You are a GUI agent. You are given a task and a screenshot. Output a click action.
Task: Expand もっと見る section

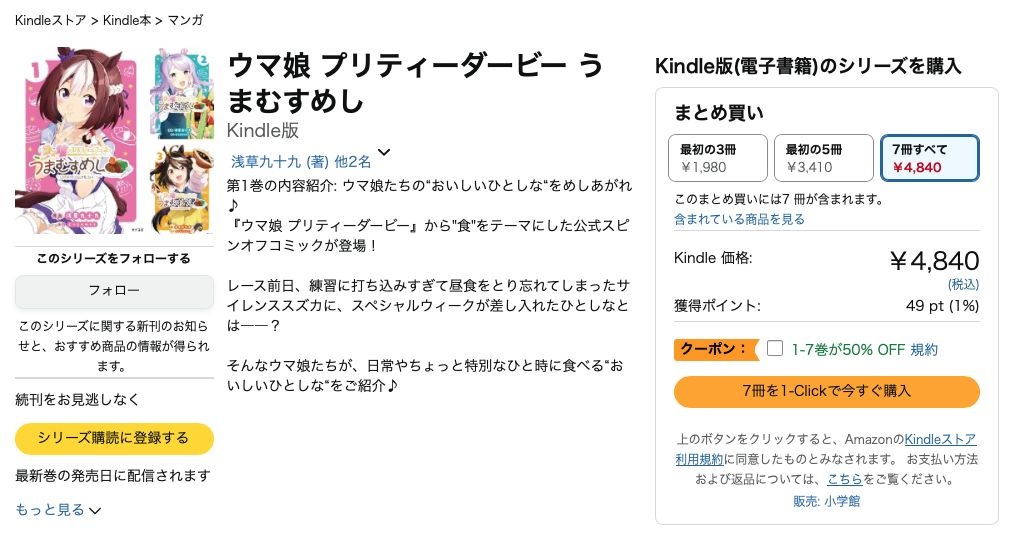tap(58, 510)
